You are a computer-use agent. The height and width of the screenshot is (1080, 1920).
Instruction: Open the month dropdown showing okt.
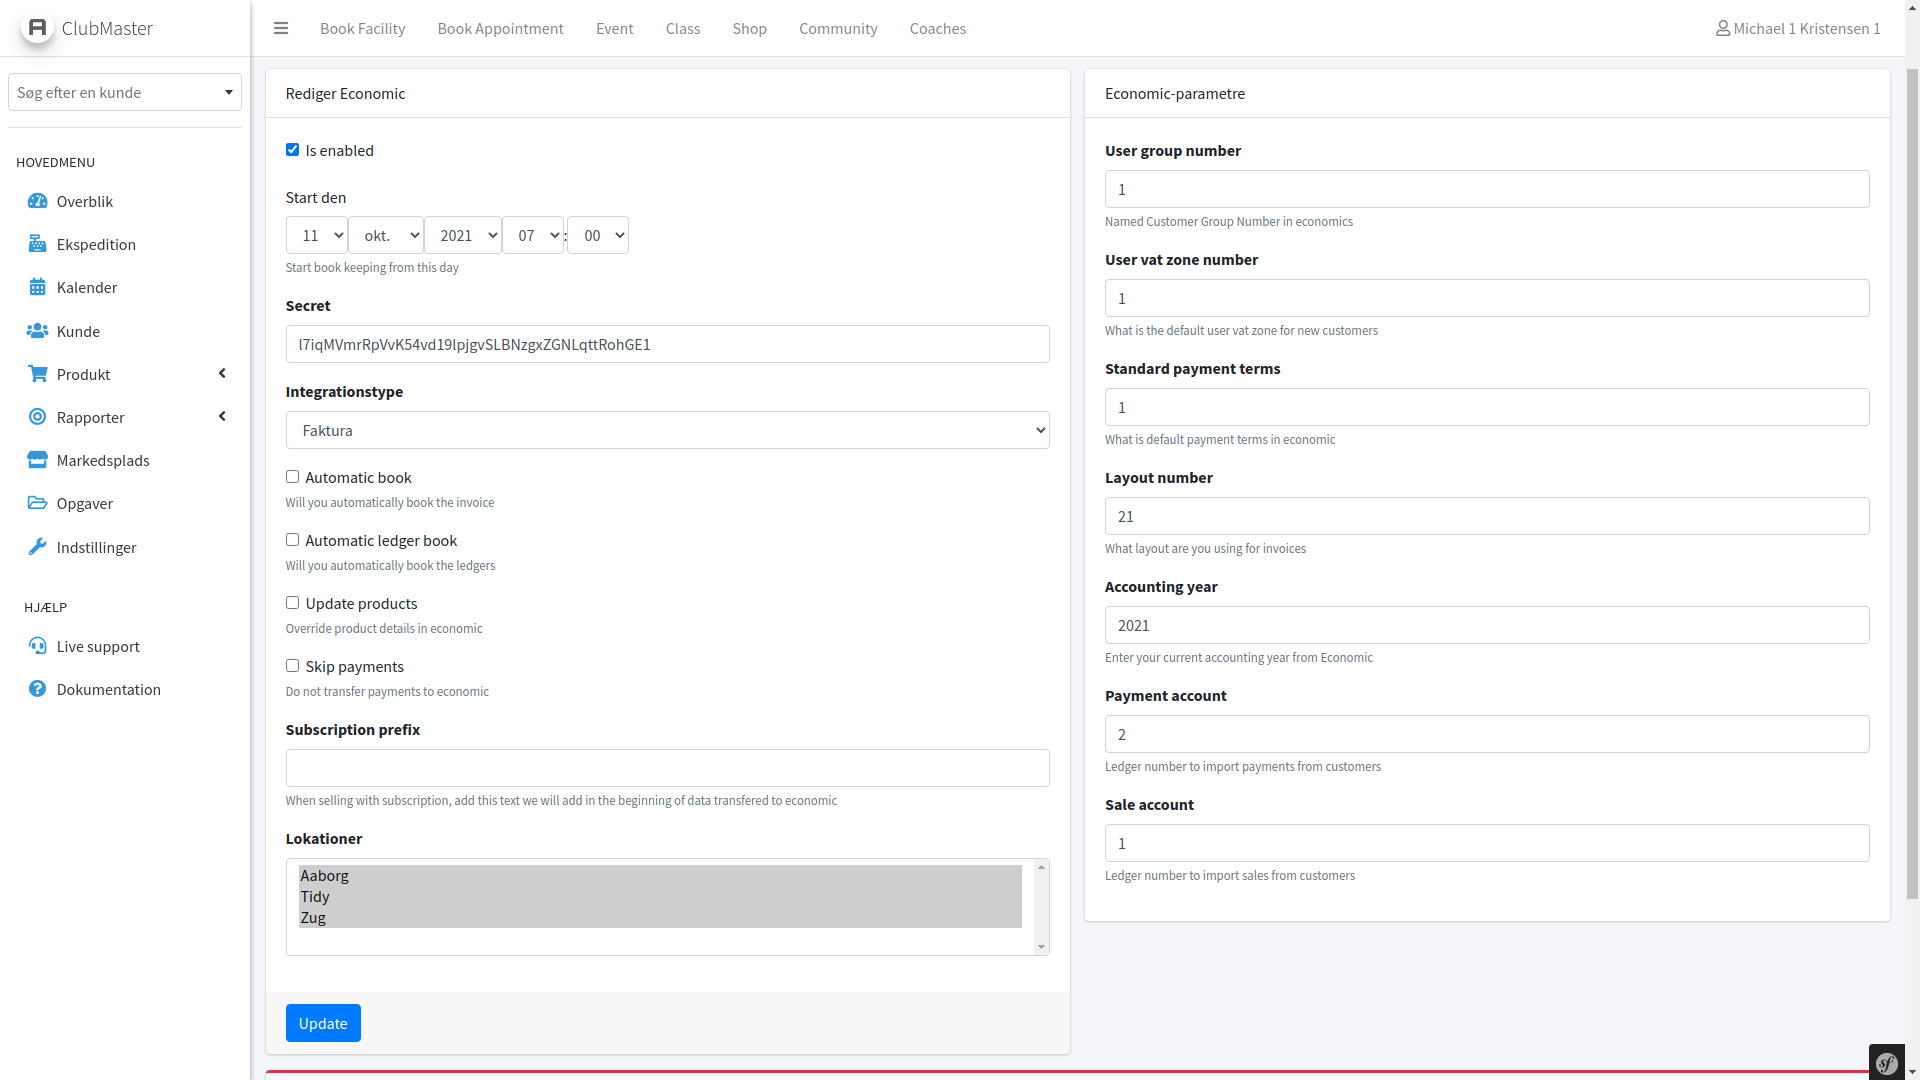pos(386,235)
